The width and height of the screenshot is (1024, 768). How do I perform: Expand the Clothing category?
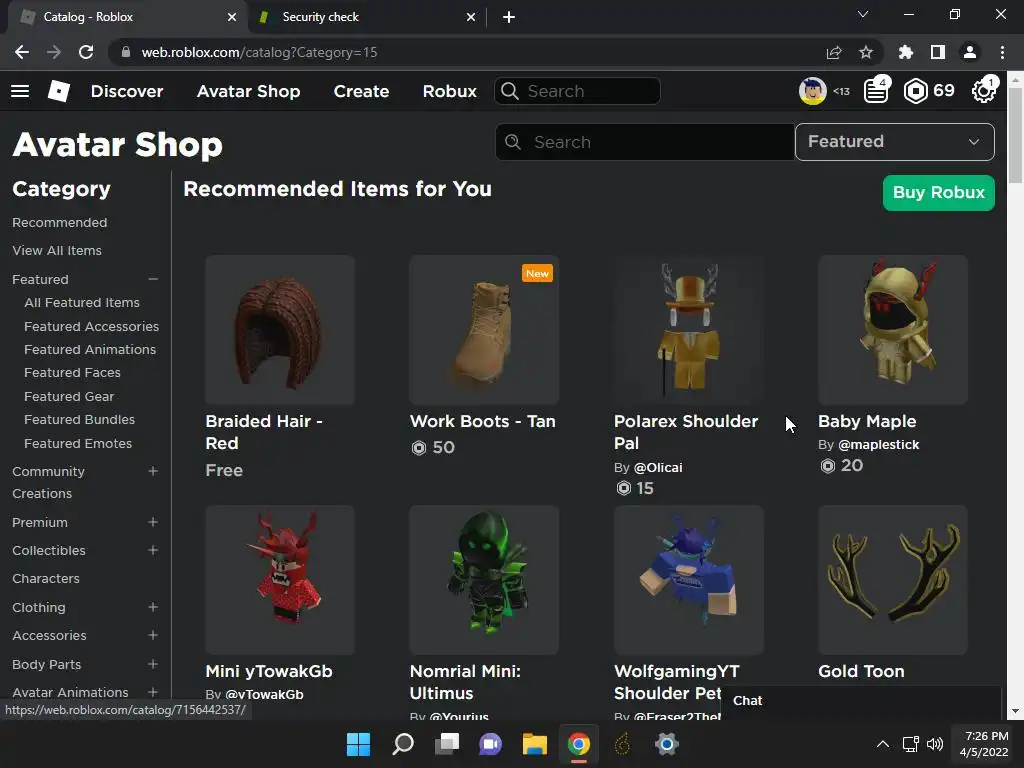153,607
